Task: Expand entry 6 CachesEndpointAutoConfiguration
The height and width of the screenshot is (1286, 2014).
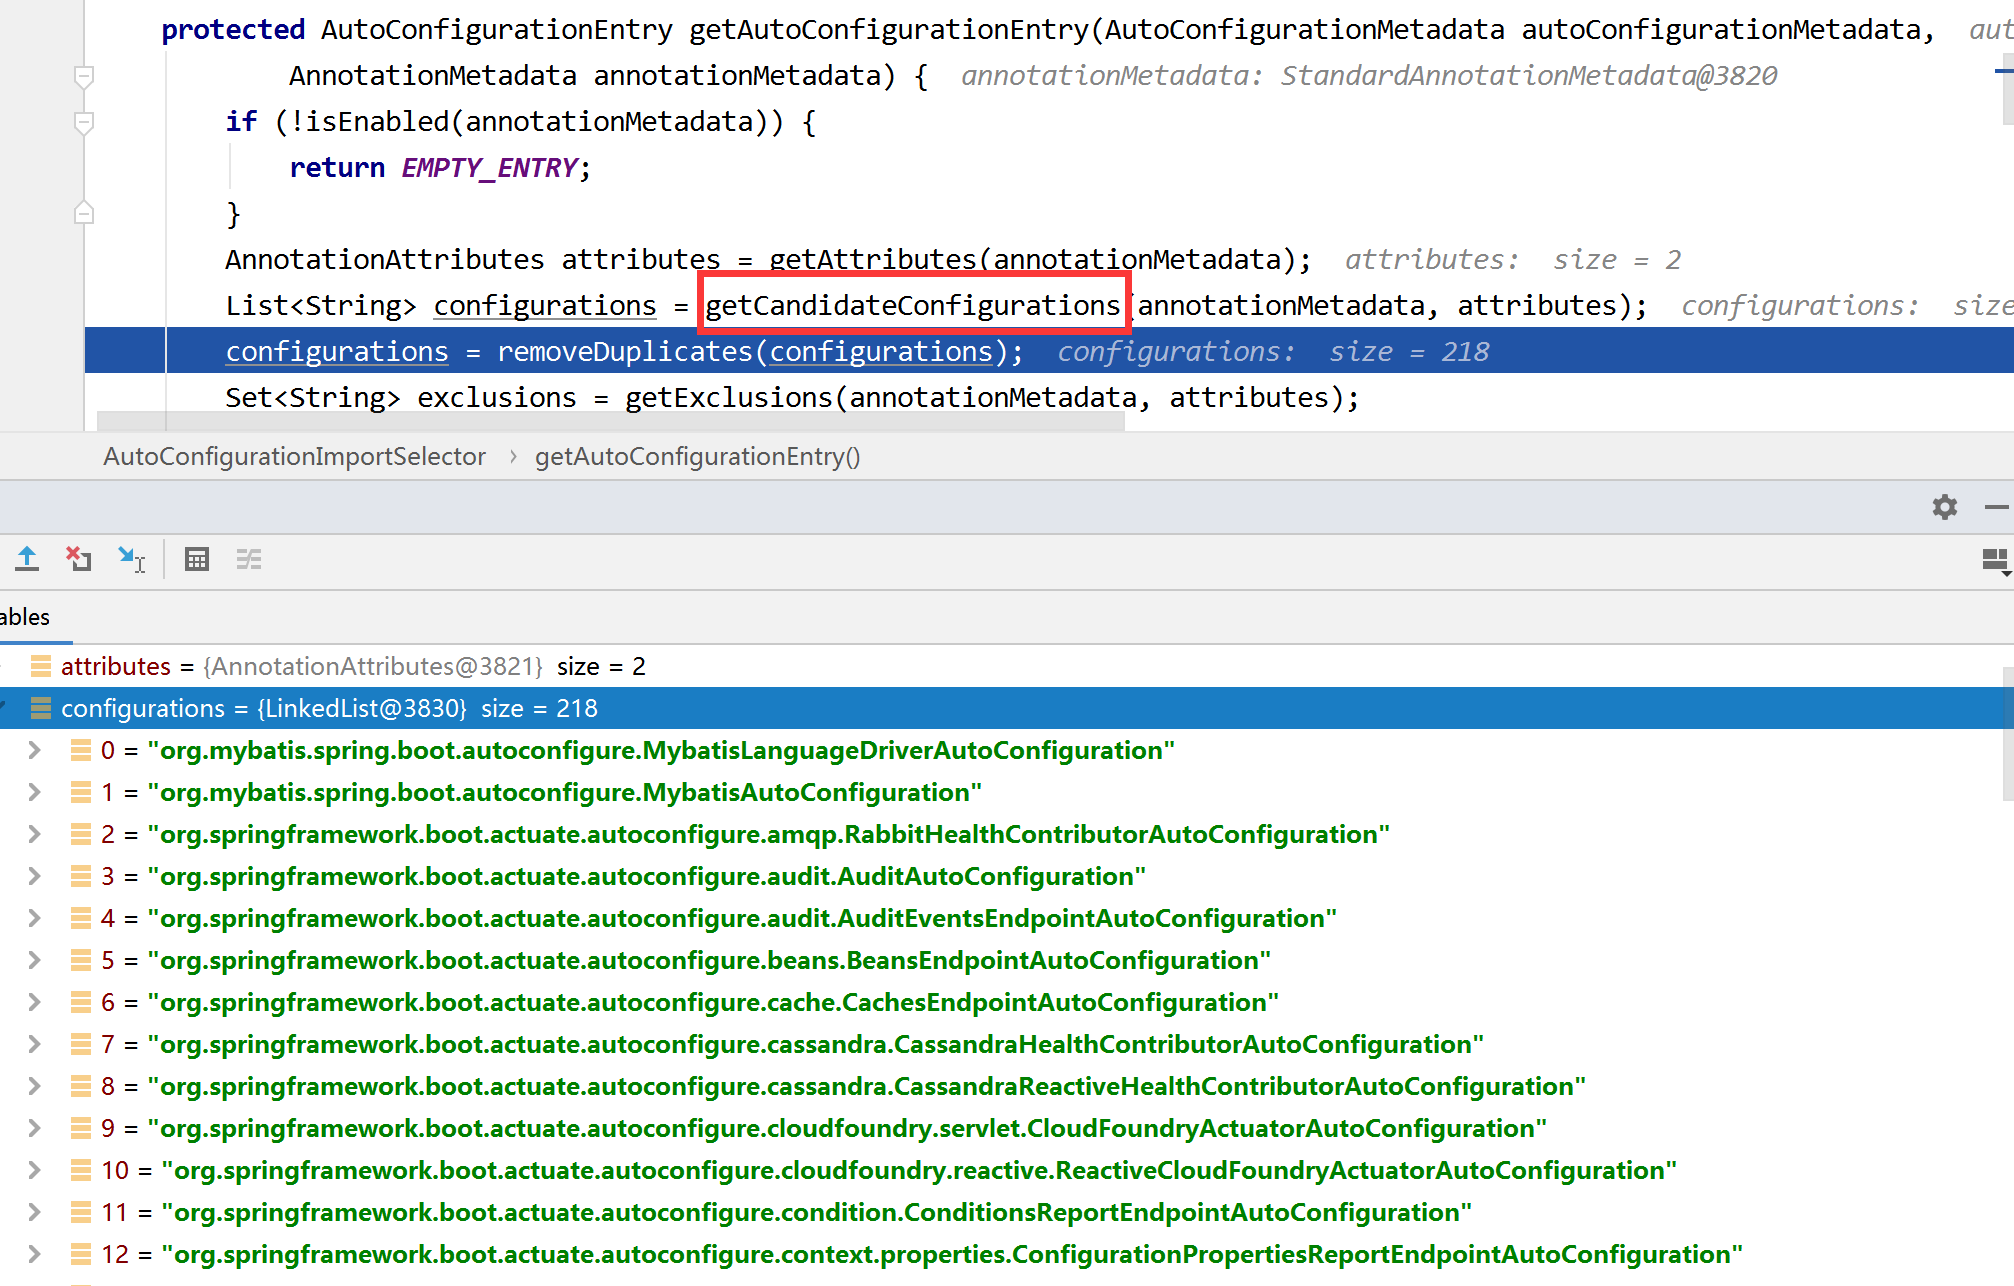Action: (34, 1002)
